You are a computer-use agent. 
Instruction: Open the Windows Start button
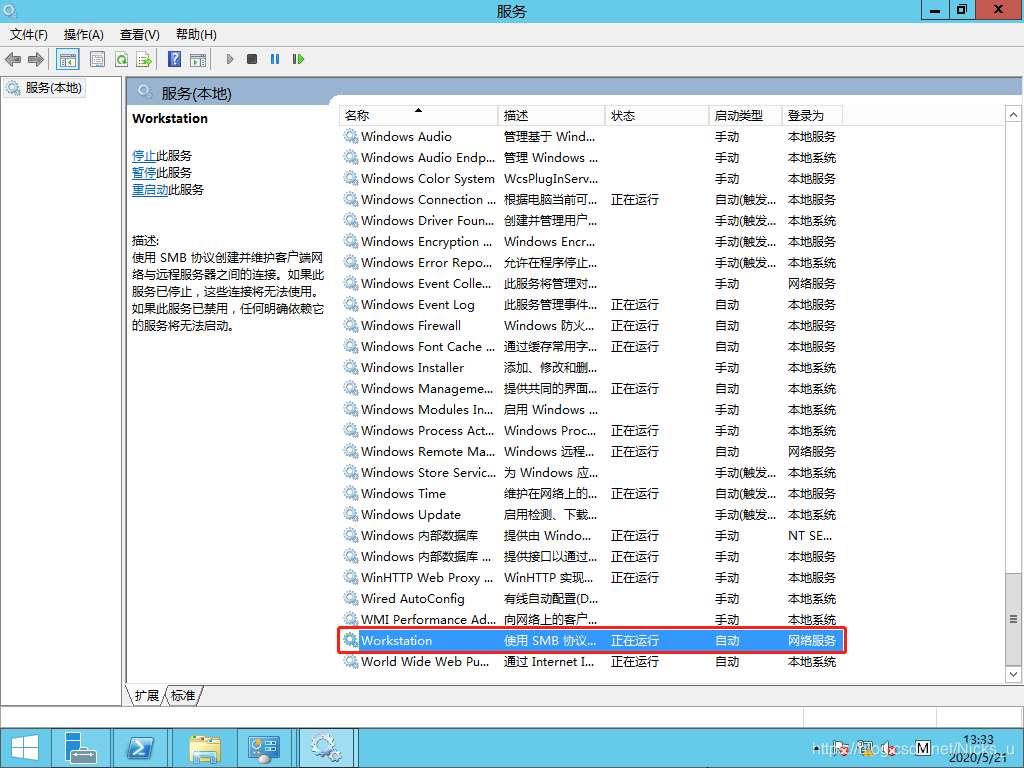24,748
